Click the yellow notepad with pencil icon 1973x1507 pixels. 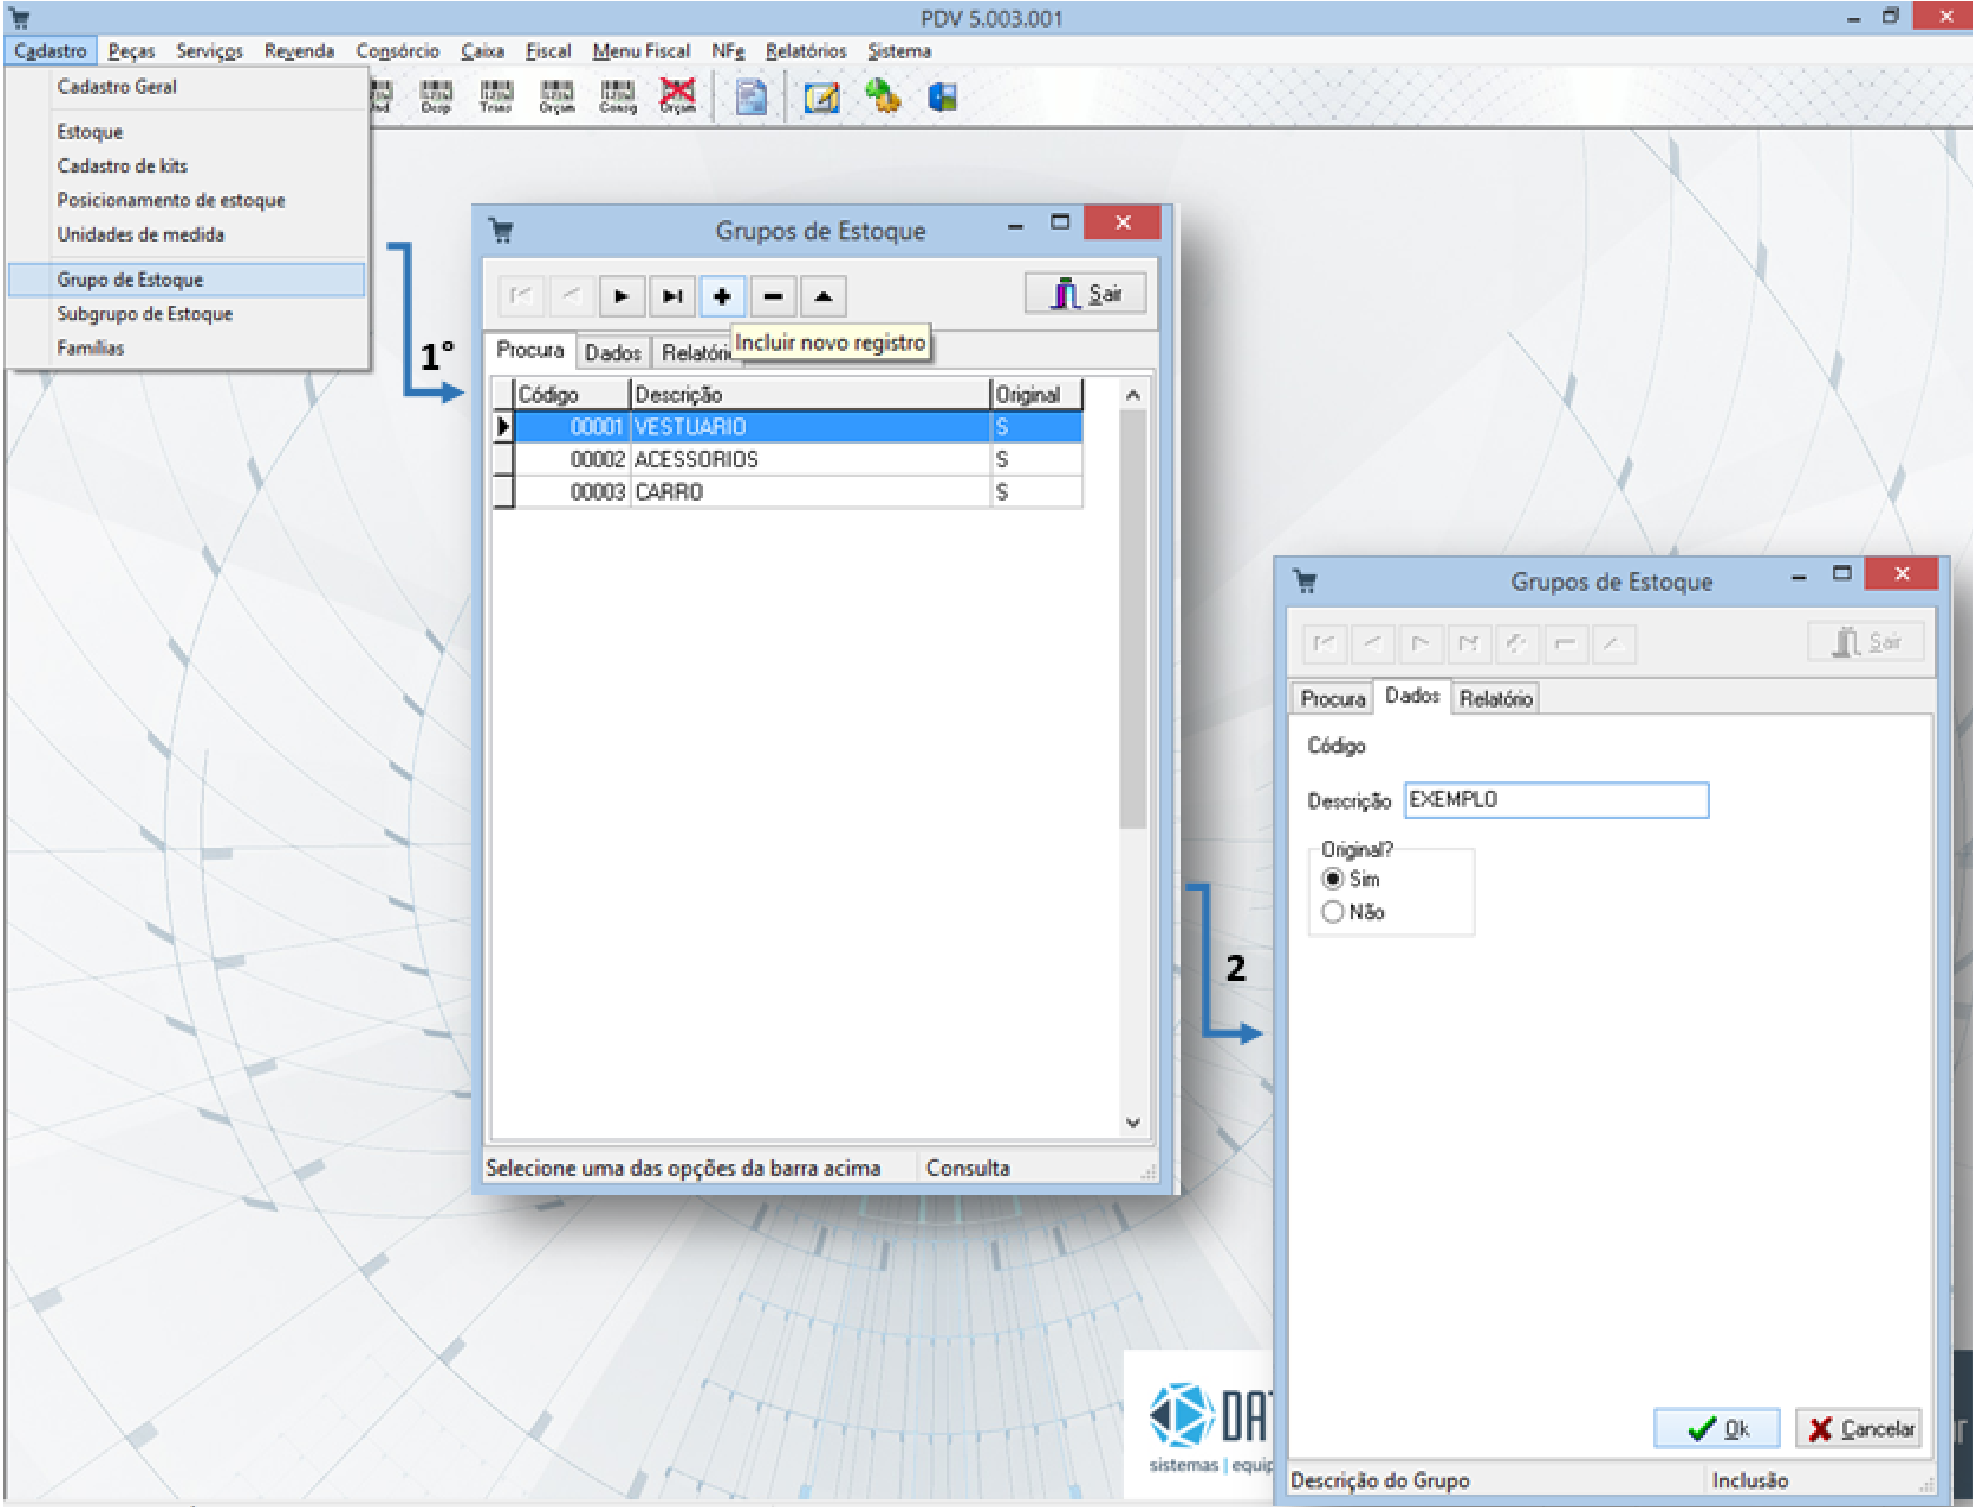point(822,97)
